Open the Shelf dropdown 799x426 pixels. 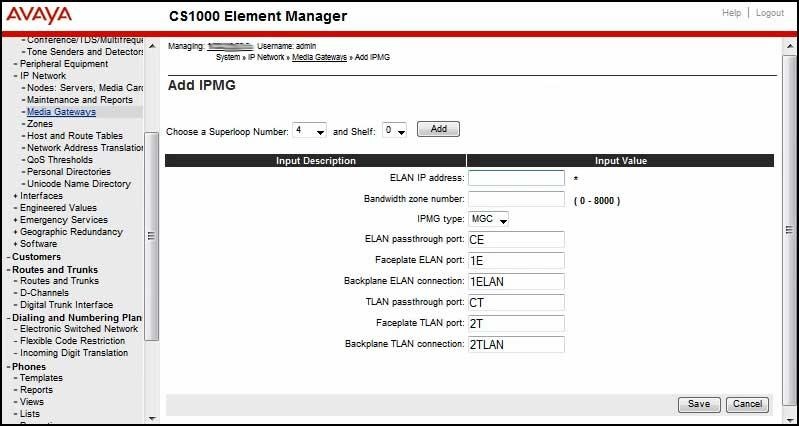(394, 131)
